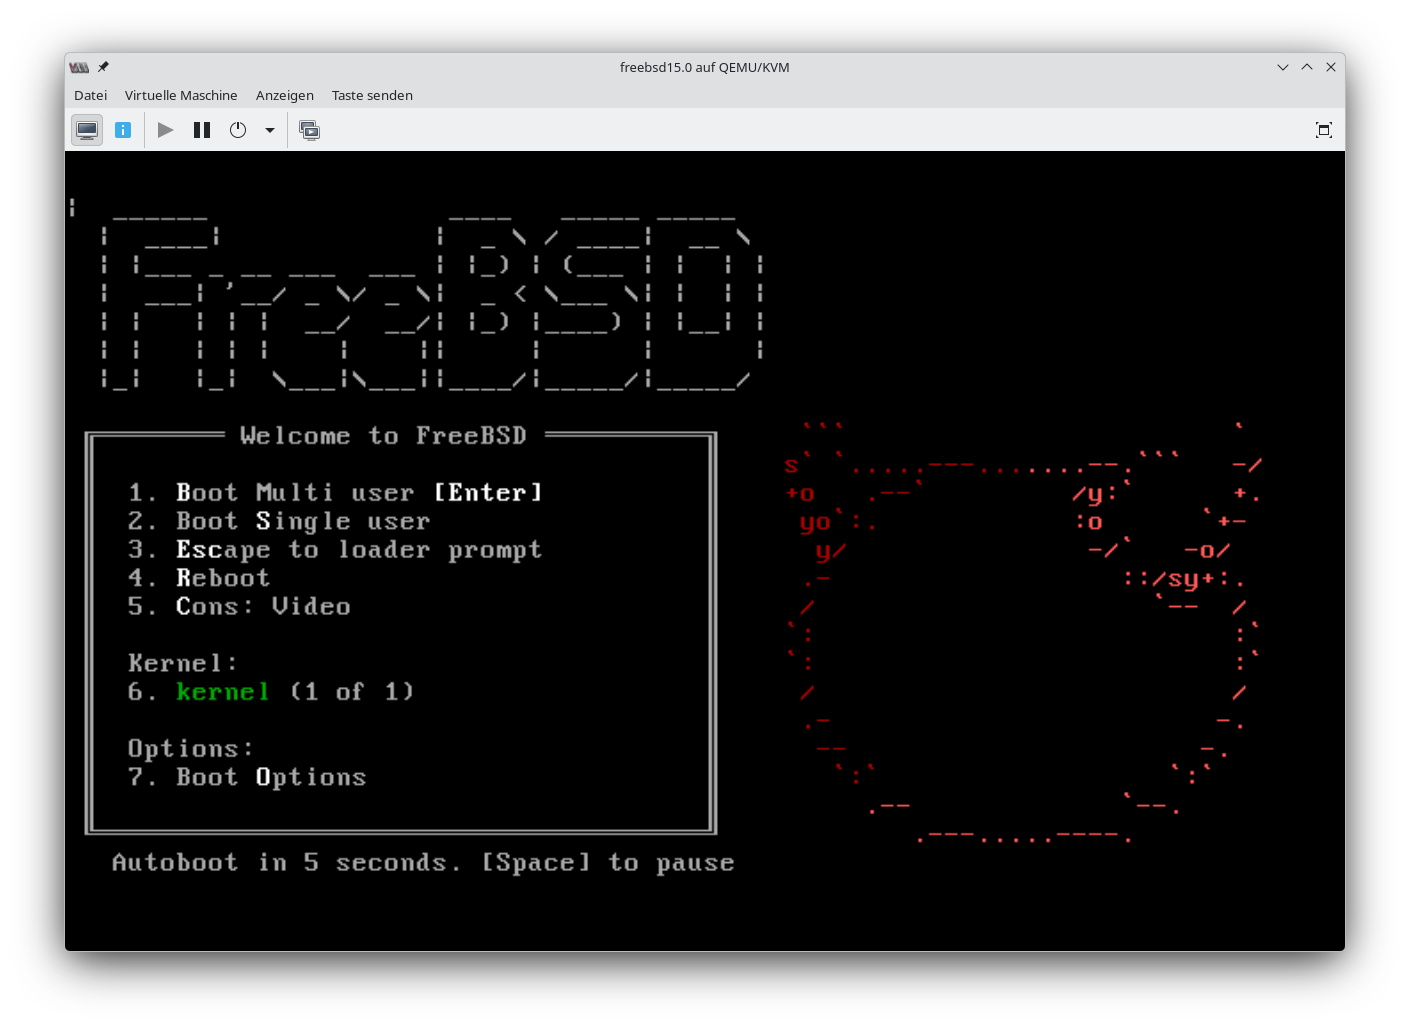The height and width of the screenshot is (1028, 1410).
Task: Switch to fullscreen with the toolbar icon
Action: click(1323, 130)
